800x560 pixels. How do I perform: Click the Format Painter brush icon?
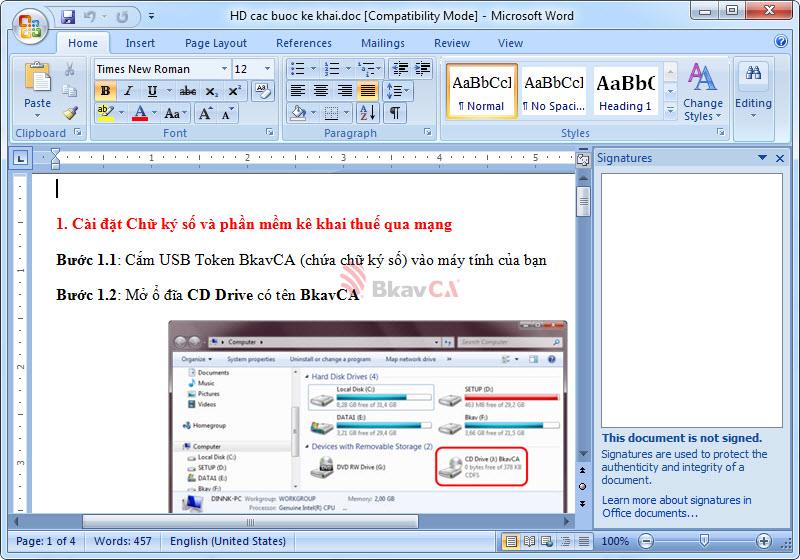tap(69, 112)
